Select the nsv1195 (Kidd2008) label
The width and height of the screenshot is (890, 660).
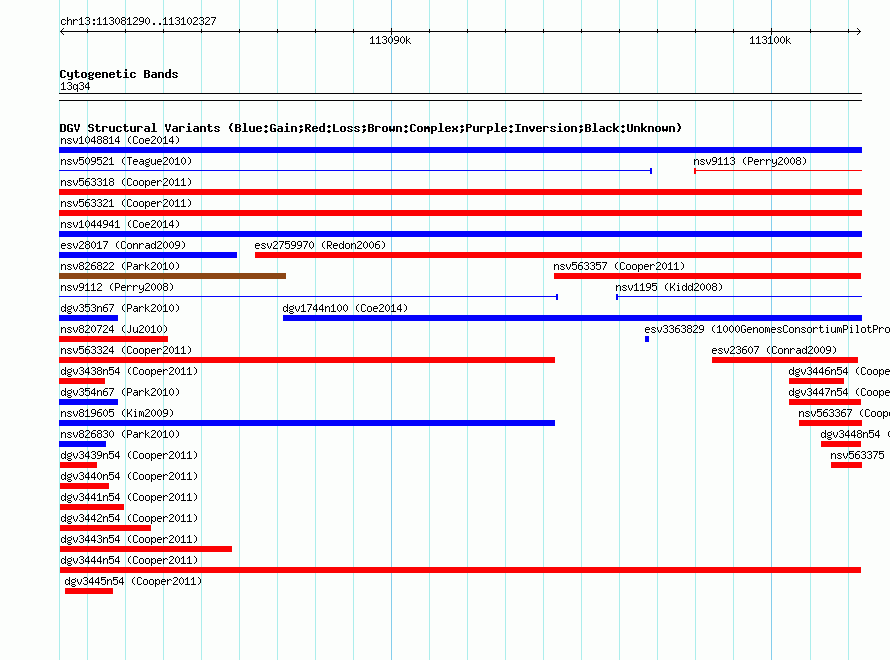(669, 287)
